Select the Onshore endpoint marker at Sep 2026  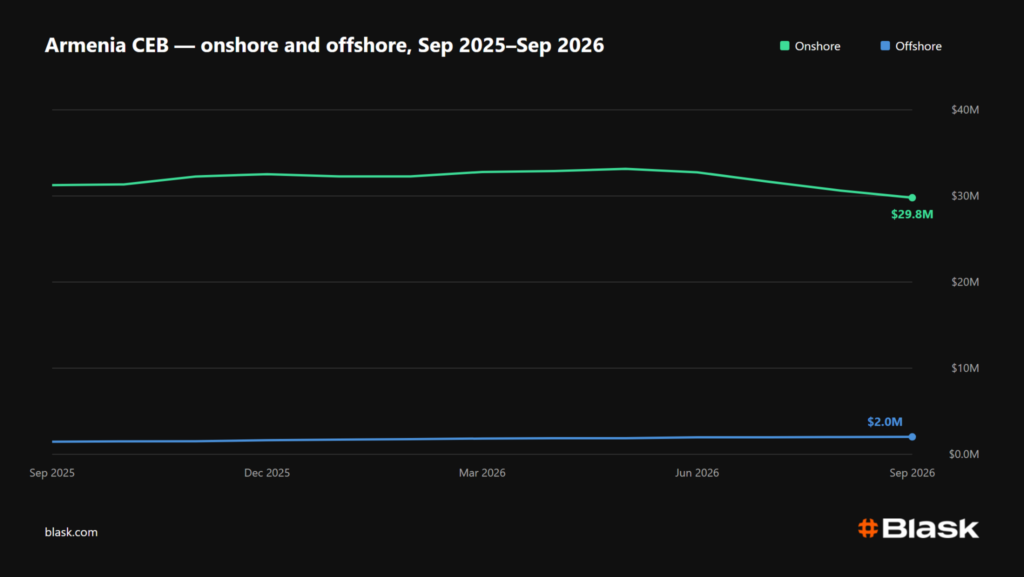coord(912,198)
